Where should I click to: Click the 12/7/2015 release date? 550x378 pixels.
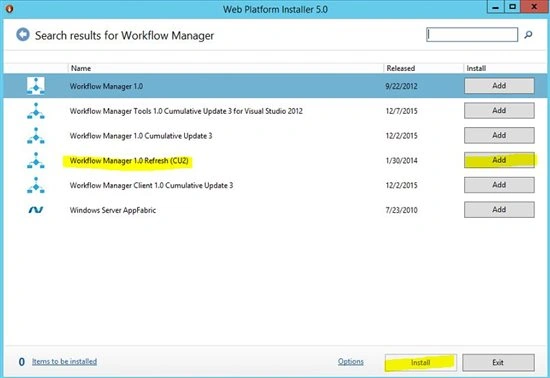pyautogui.click(x=402, y=111)
